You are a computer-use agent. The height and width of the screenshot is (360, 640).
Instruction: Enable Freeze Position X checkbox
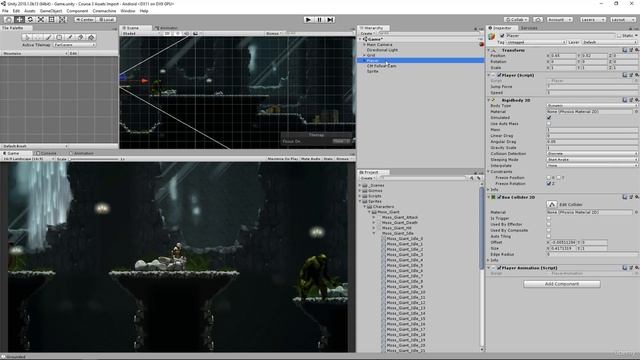click(549, 178)
